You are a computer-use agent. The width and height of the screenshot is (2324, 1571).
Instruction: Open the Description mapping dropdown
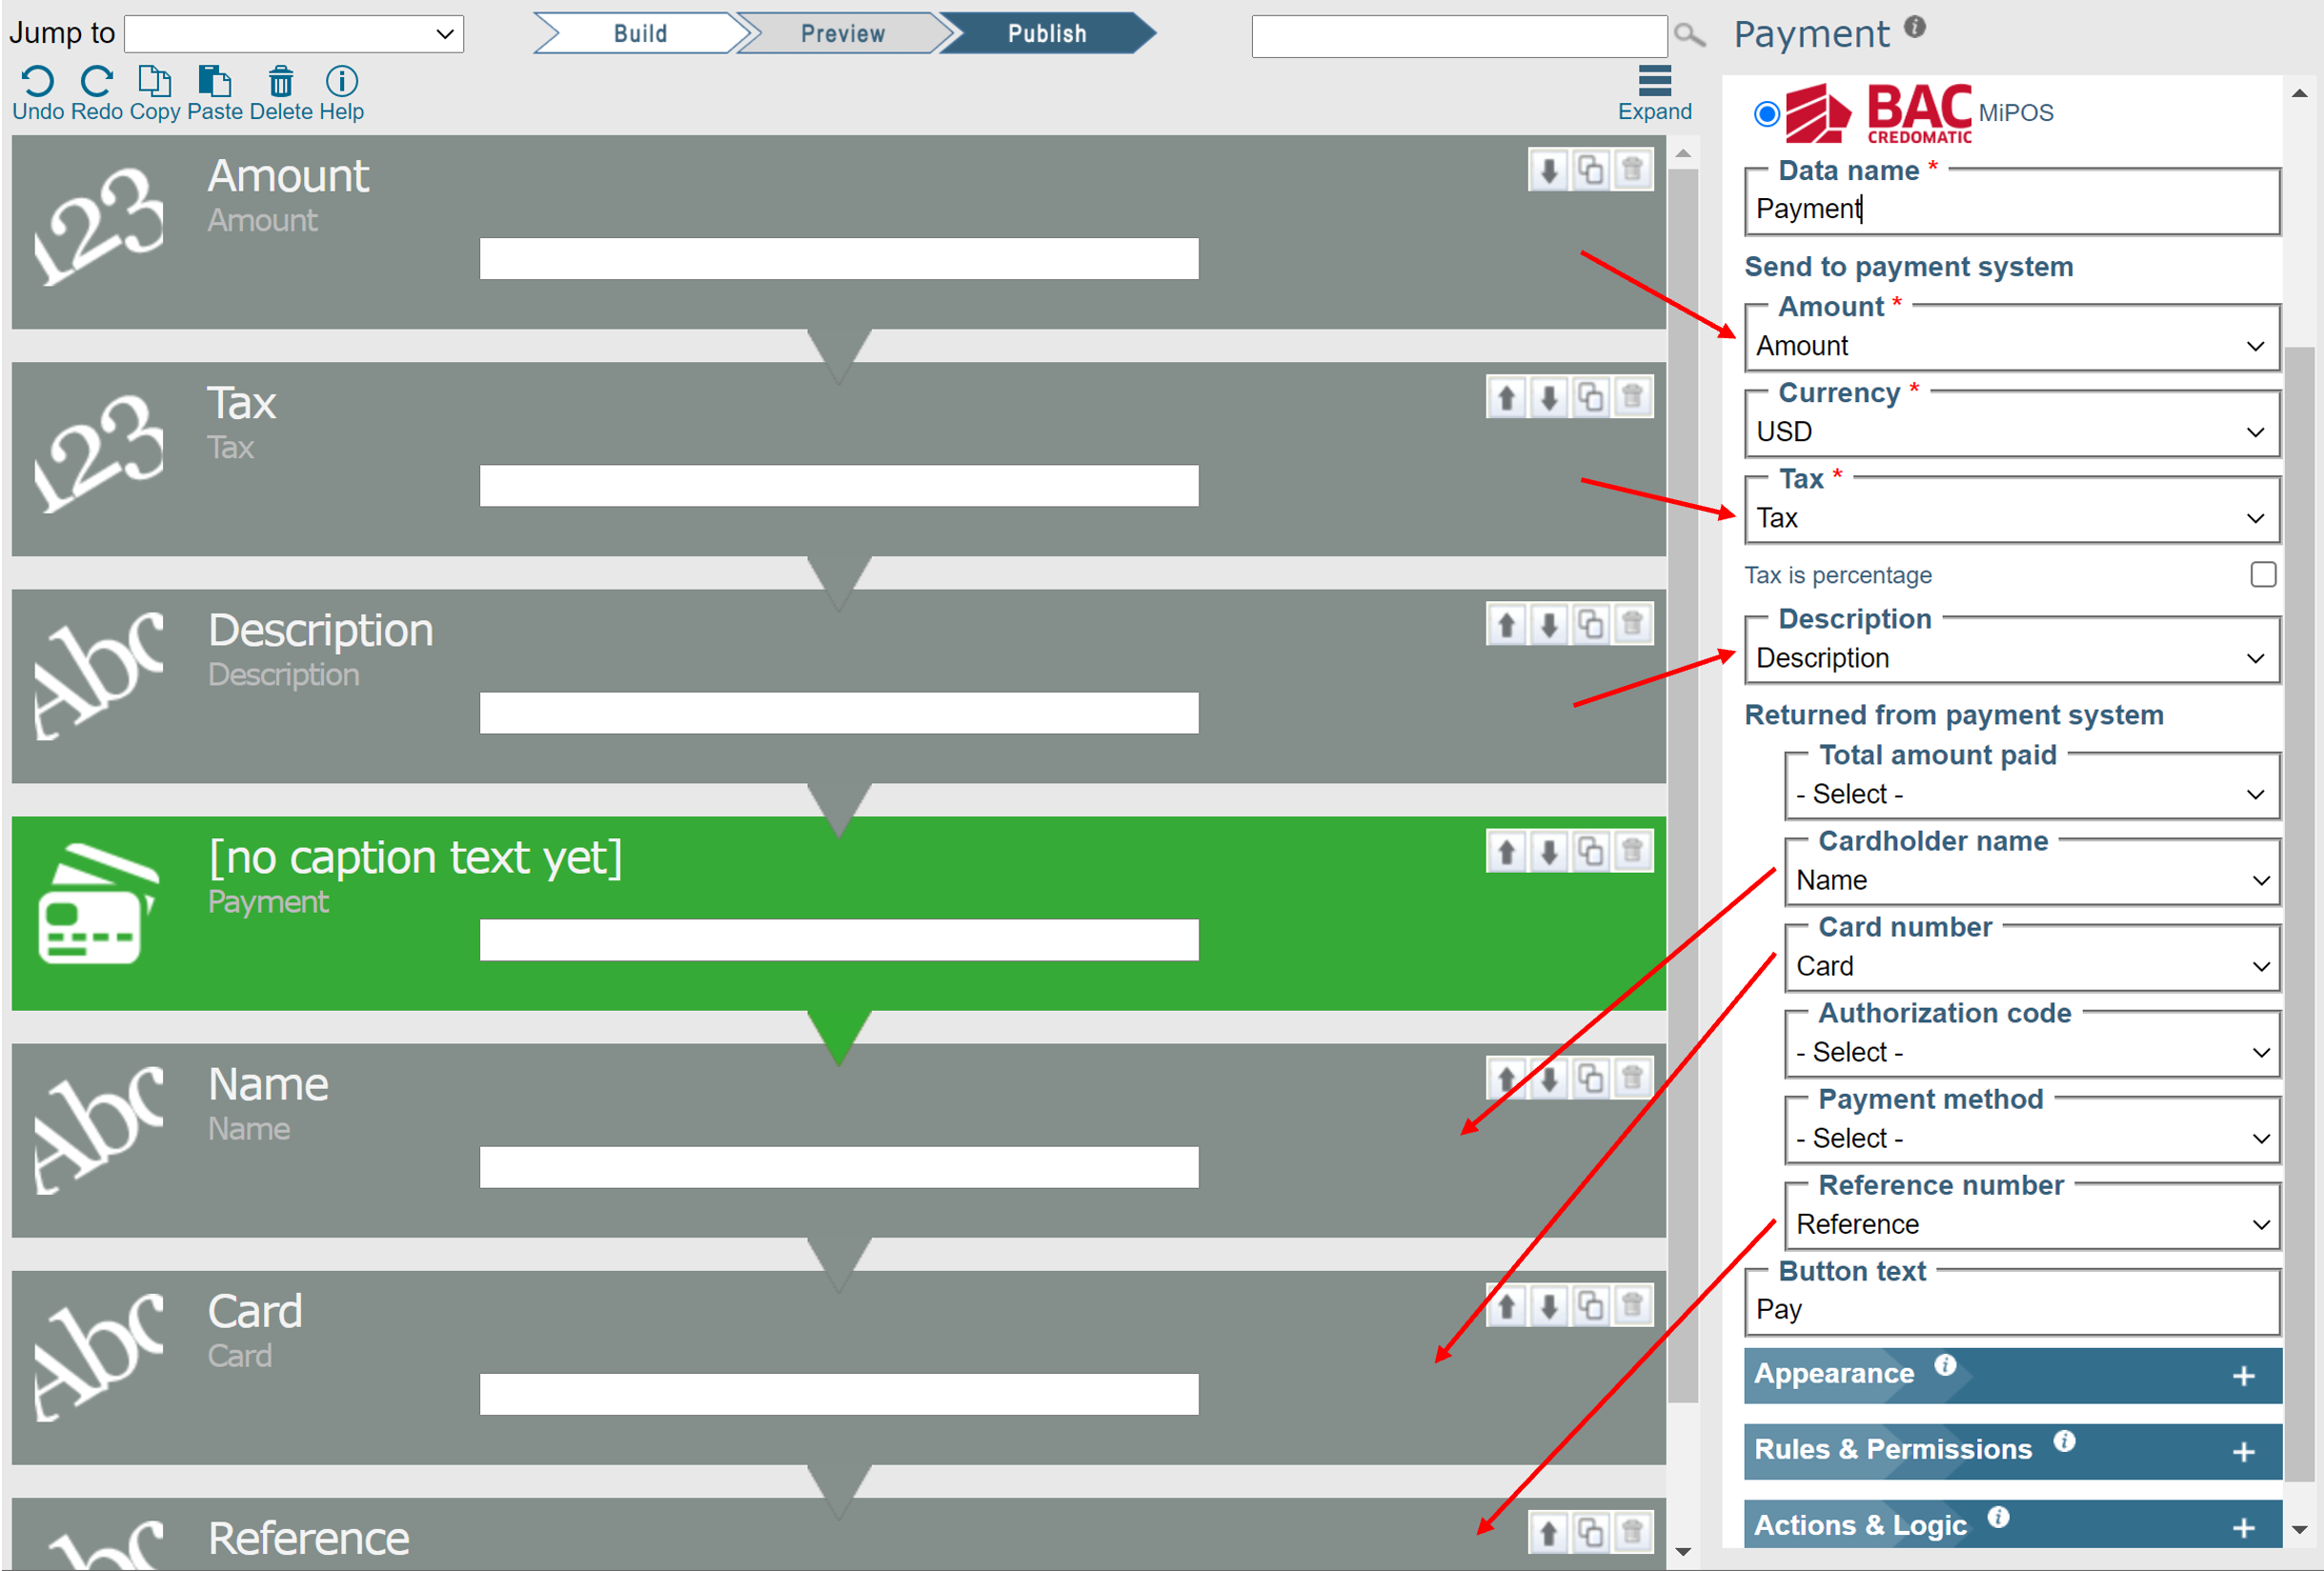(2012, 658)
